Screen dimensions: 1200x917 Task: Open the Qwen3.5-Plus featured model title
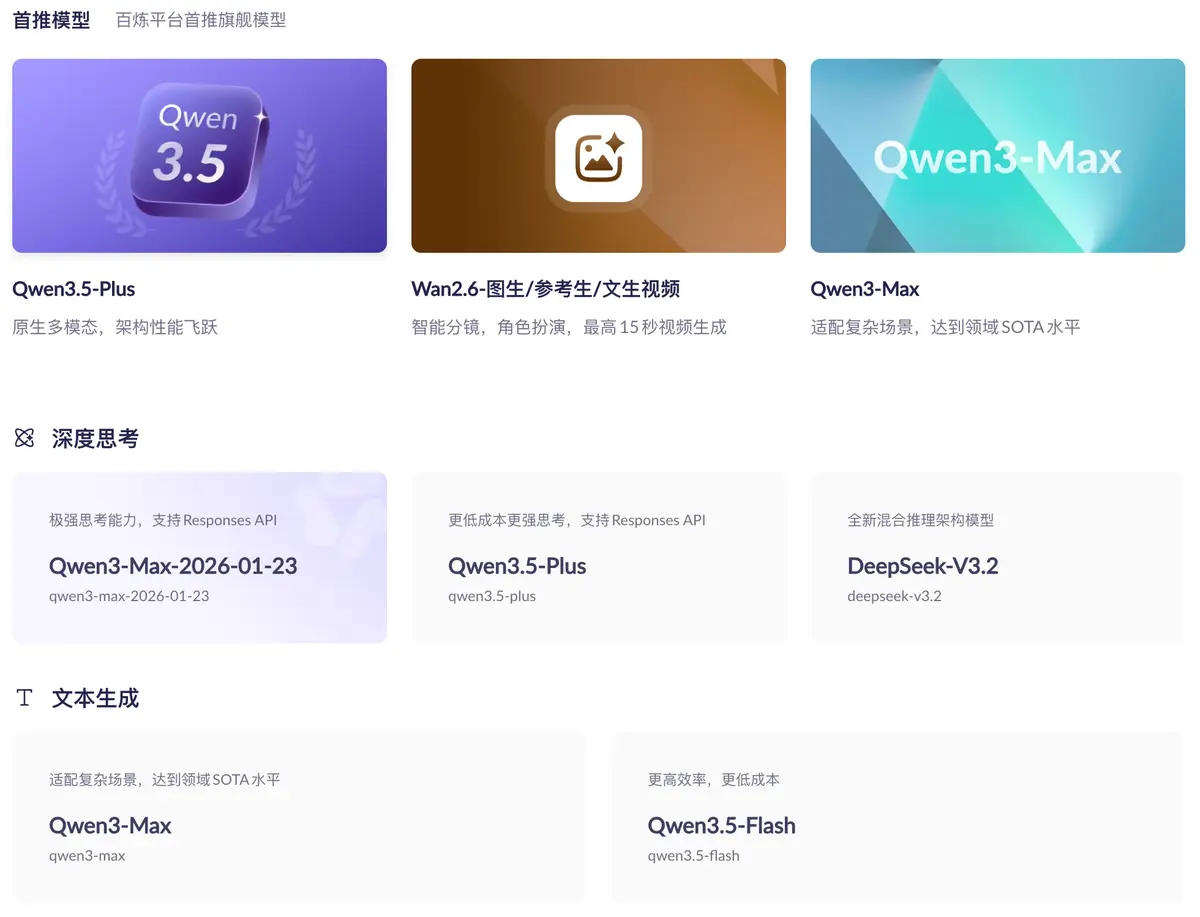[73, 289]
